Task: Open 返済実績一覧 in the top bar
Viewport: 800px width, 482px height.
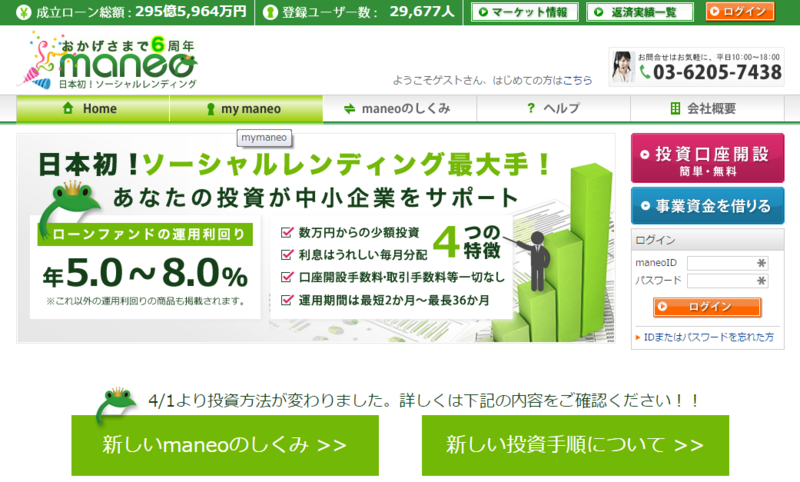Action: (640, 12)
